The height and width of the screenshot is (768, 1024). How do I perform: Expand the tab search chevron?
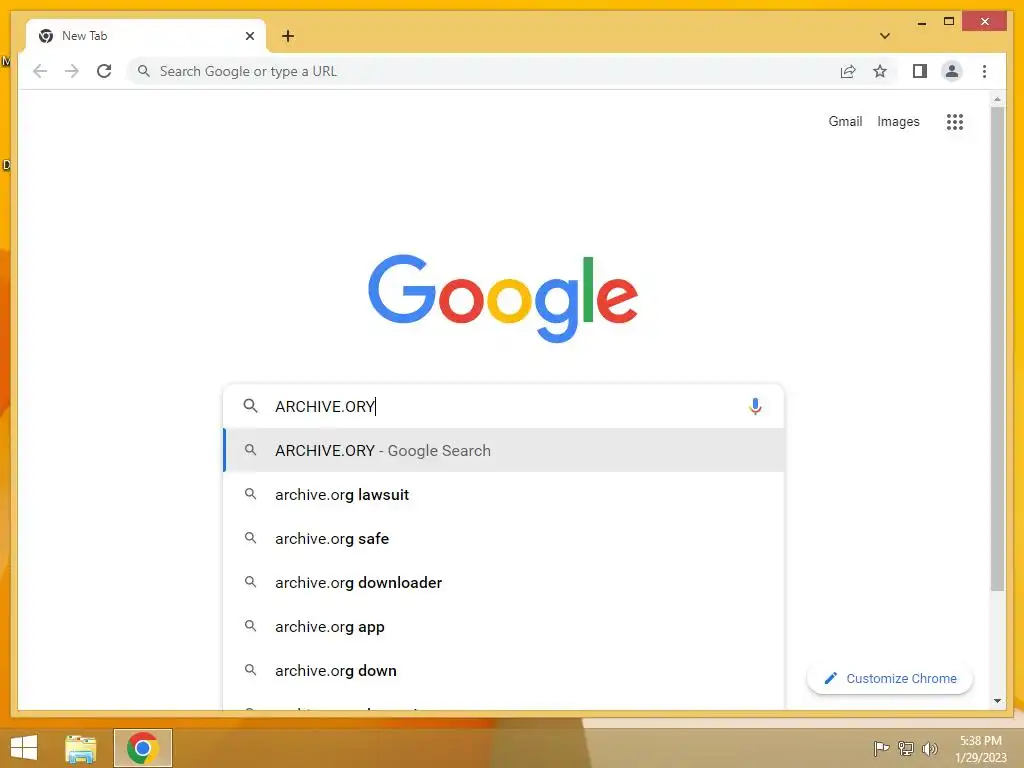coord(885,36)
